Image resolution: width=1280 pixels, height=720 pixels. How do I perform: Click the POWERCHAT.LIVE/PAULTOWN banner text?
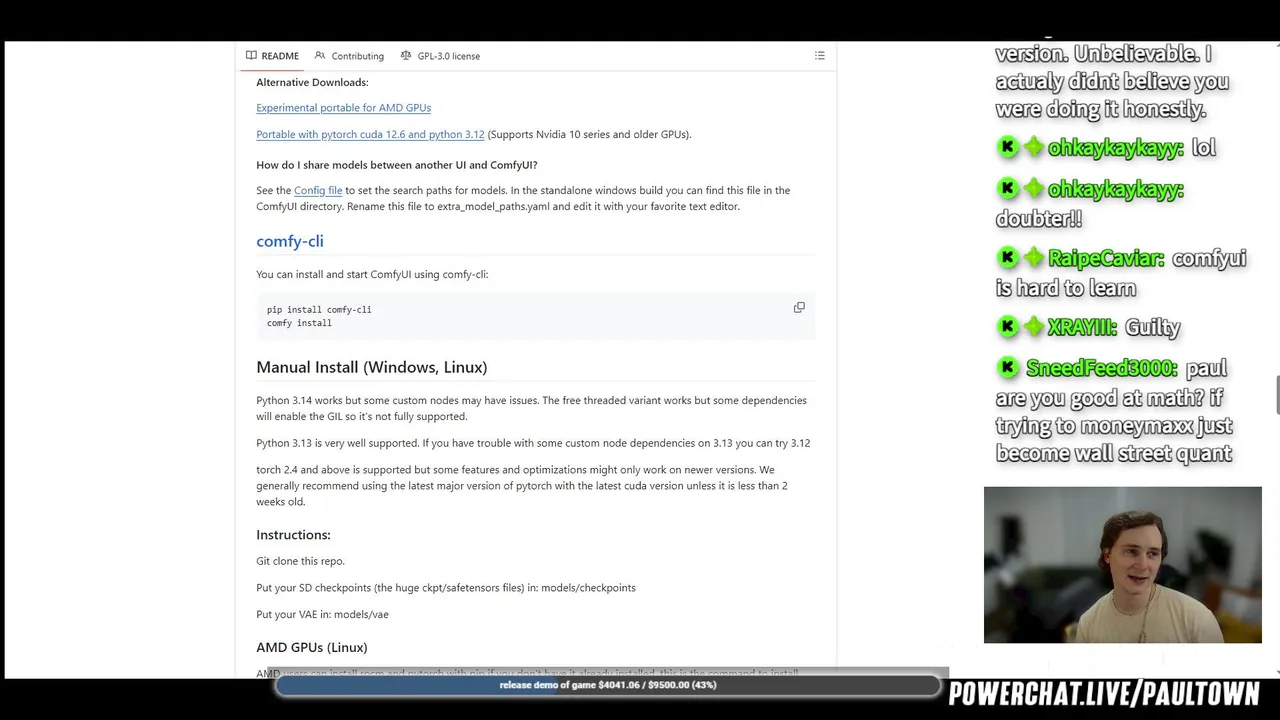pos(1104,694)
